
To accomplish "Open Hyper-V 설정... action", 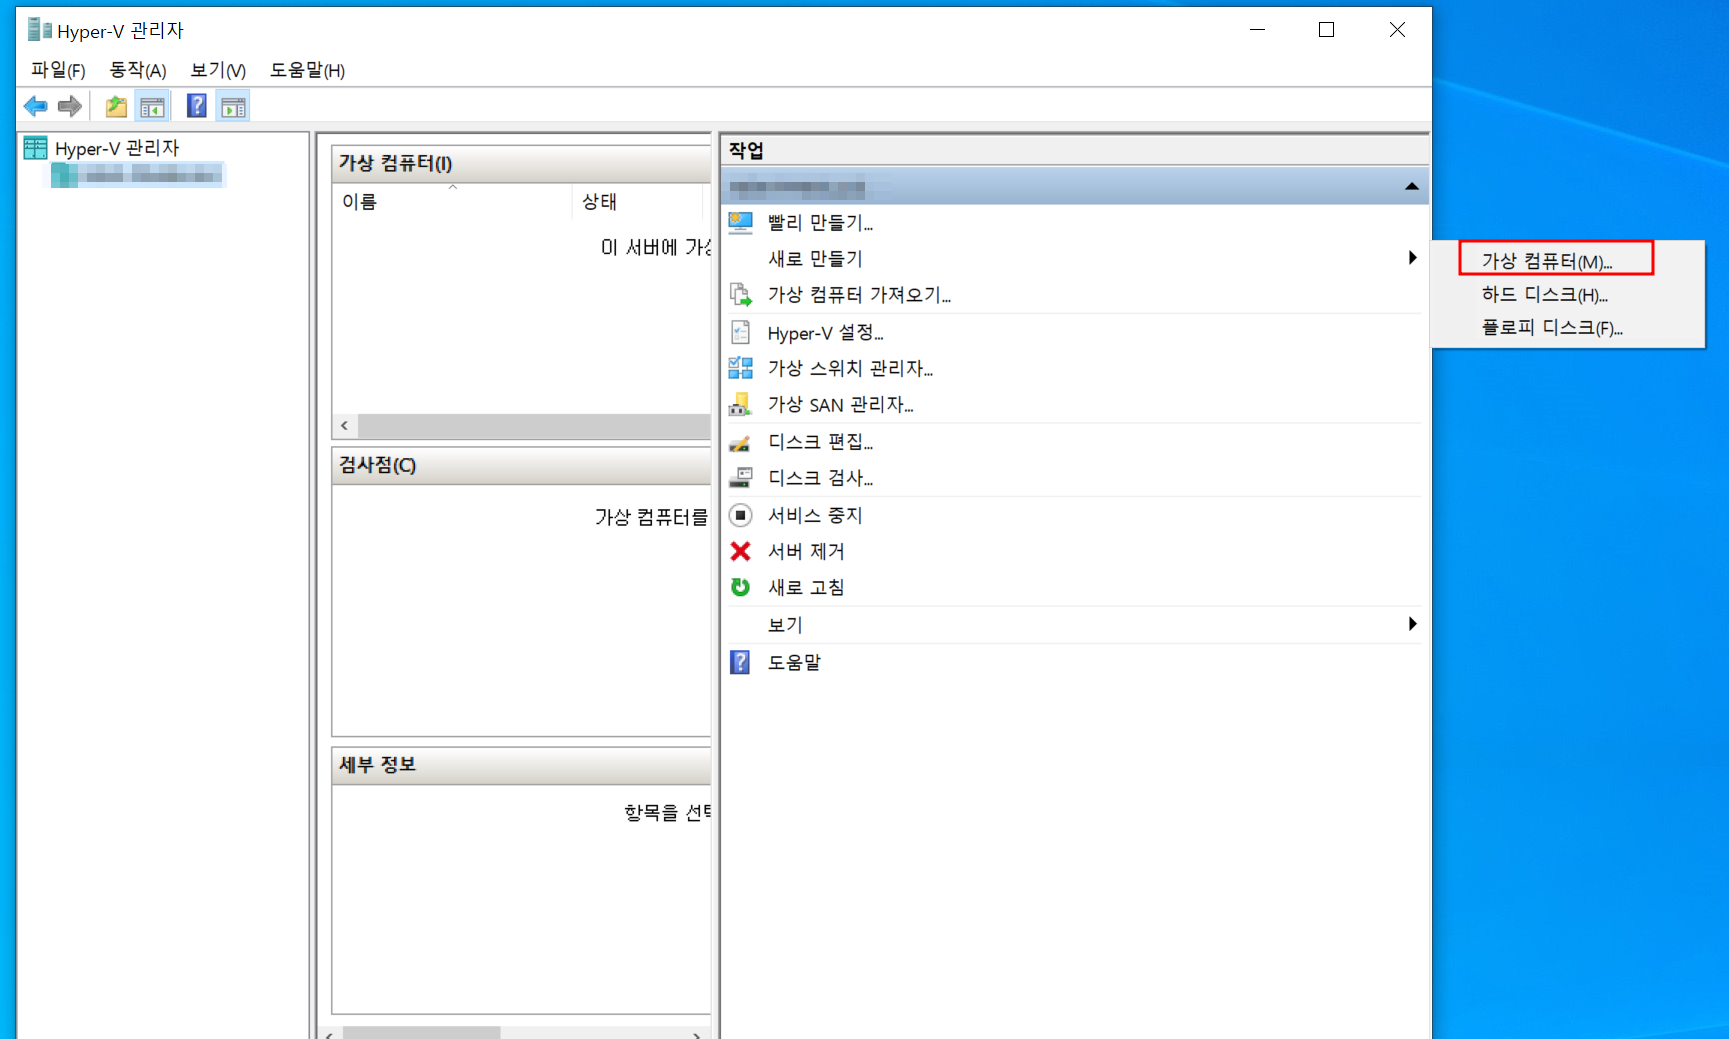I will (x=825, y=332).
